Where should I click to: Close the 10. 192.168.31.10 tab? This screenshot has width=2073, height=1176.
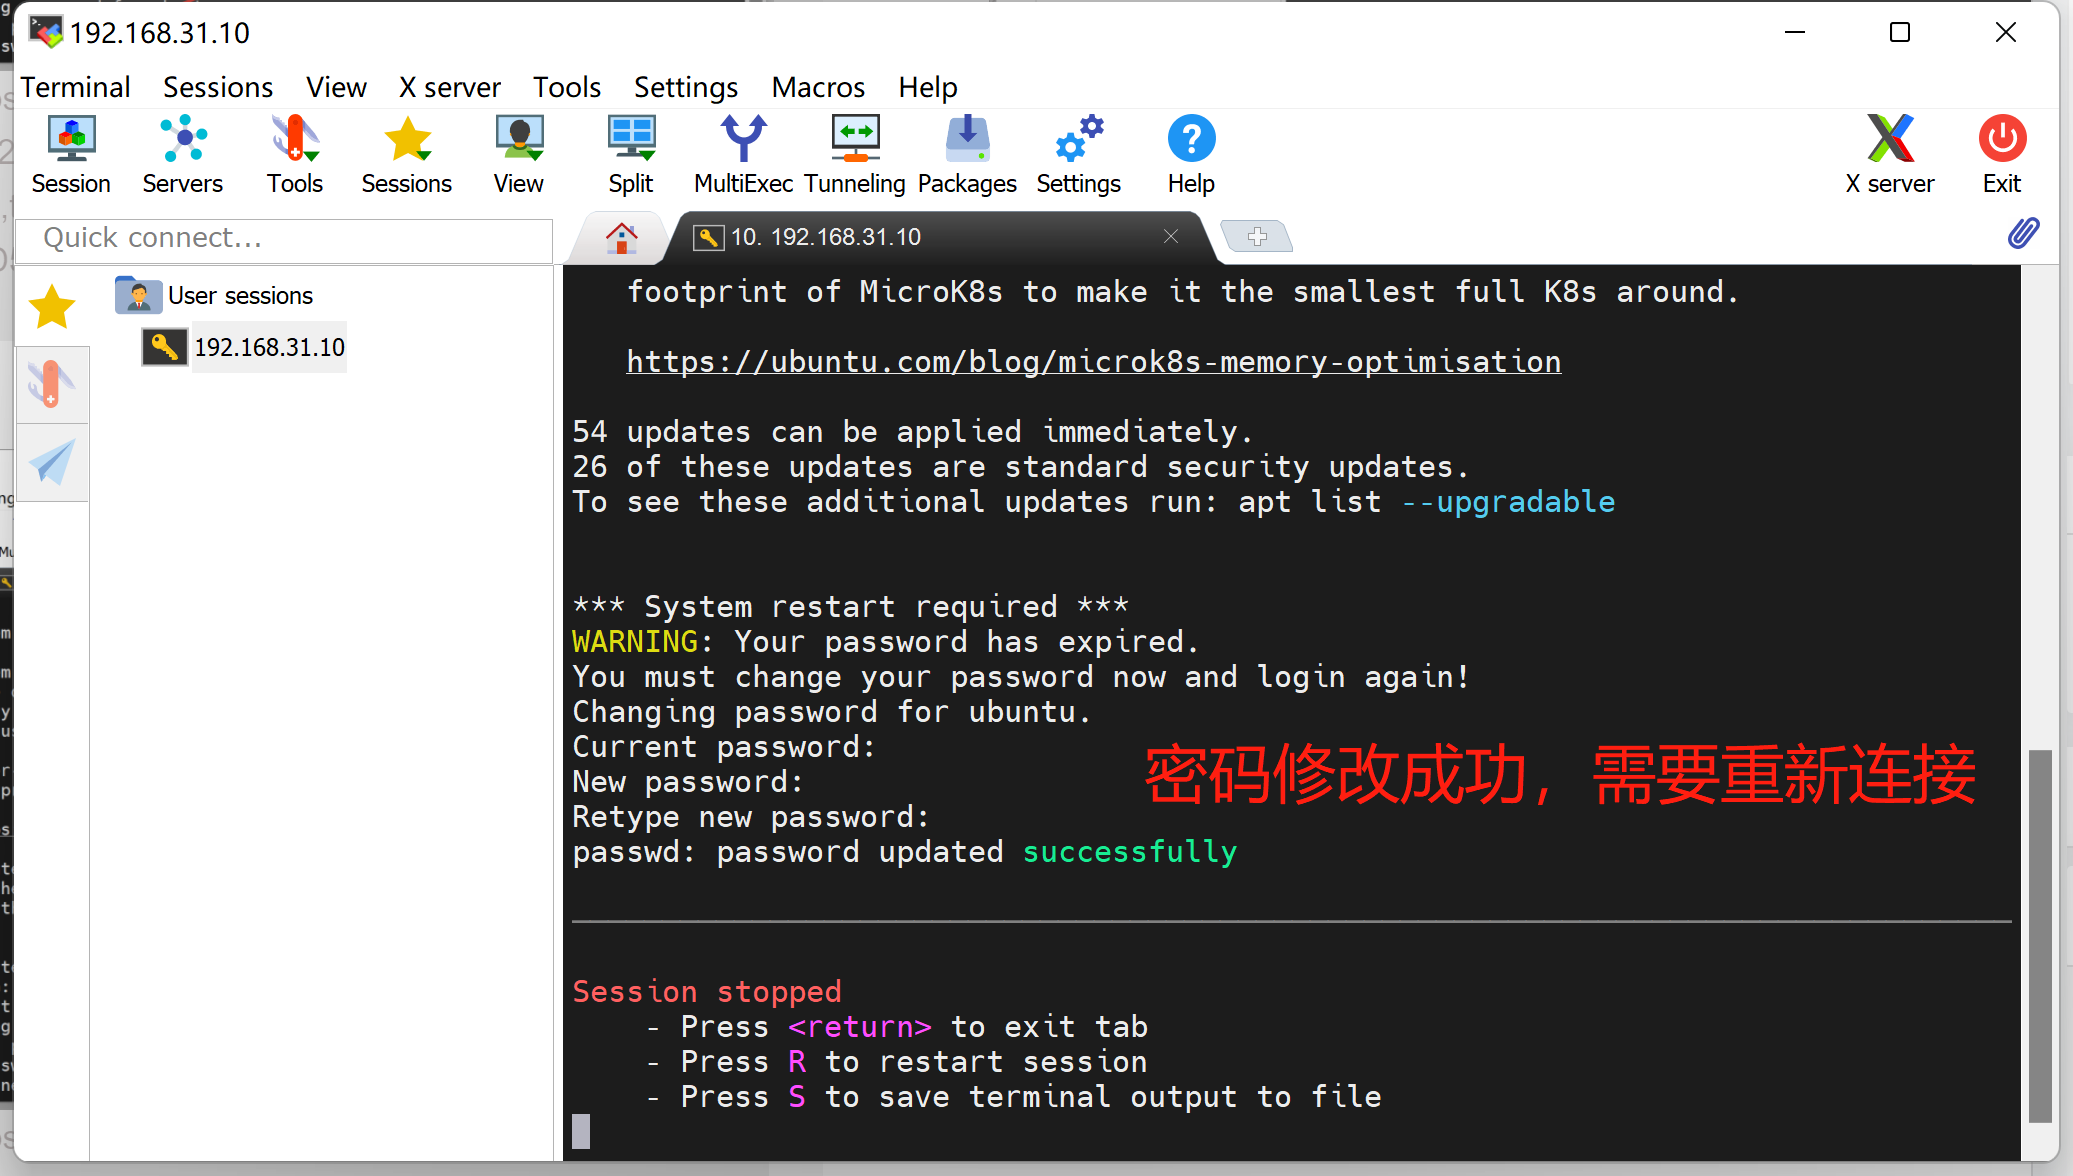tap(1171, 237)
